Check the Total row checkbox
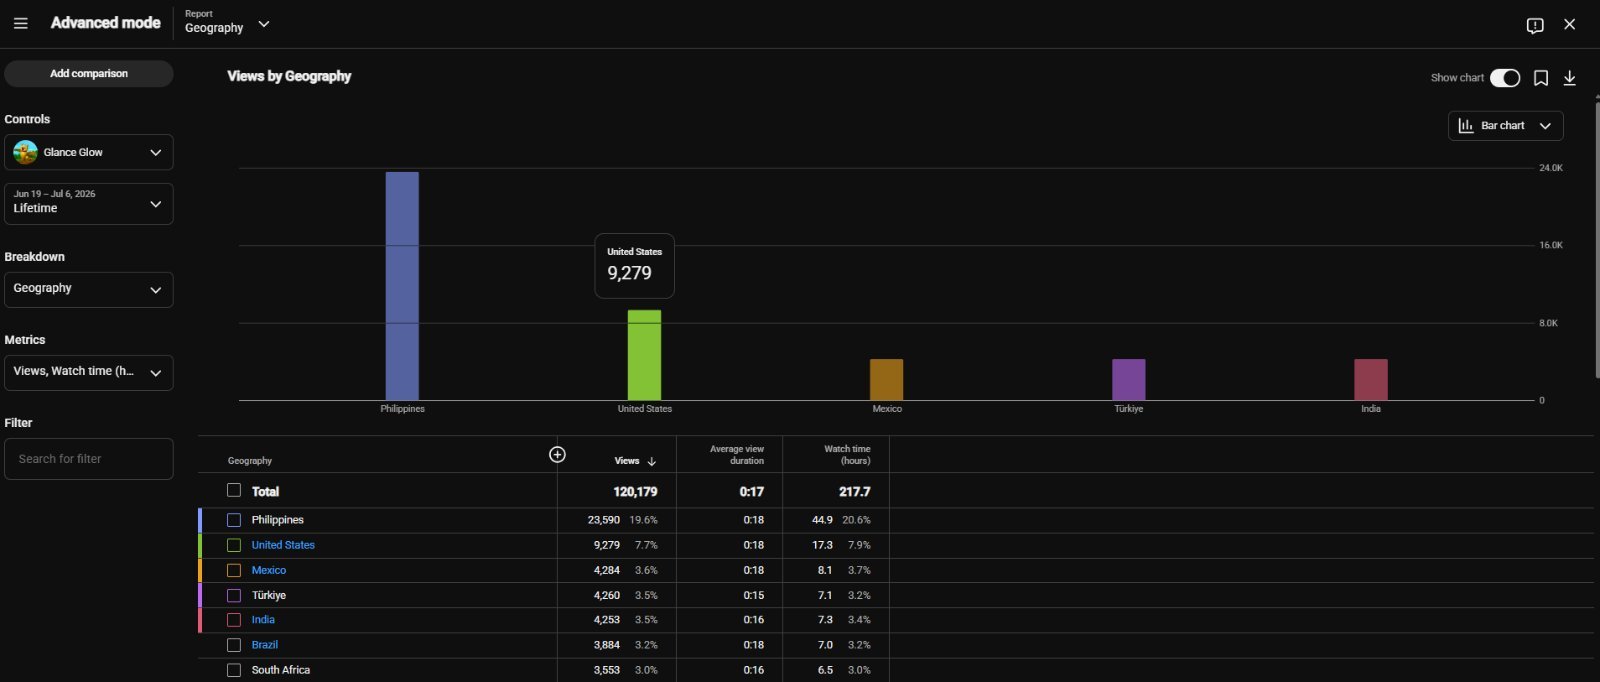 tap(234, 491)
